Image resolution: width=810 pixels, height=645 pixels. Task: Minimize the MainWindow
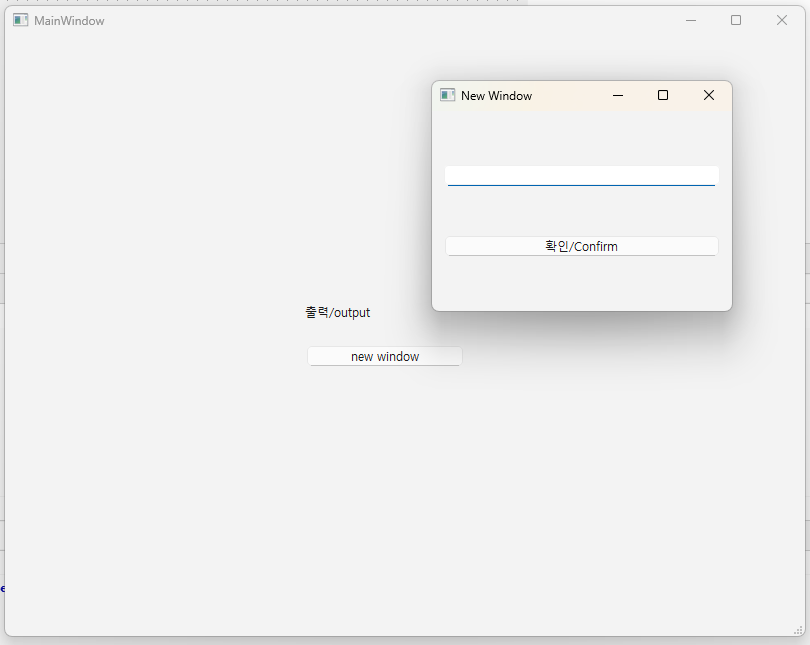tap(690, 20)
